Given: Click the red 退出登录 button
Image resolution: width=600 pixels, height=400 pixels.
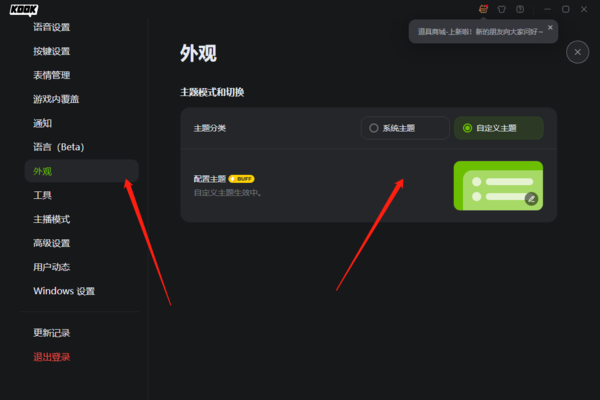Looking at the screenshot, I should click(x=52, y=357).
